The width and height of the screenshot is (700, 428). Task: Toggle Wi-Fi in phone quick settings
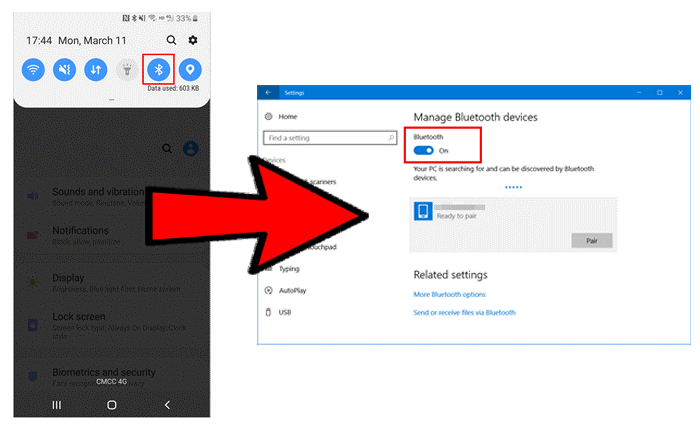[x=33, y=70]
